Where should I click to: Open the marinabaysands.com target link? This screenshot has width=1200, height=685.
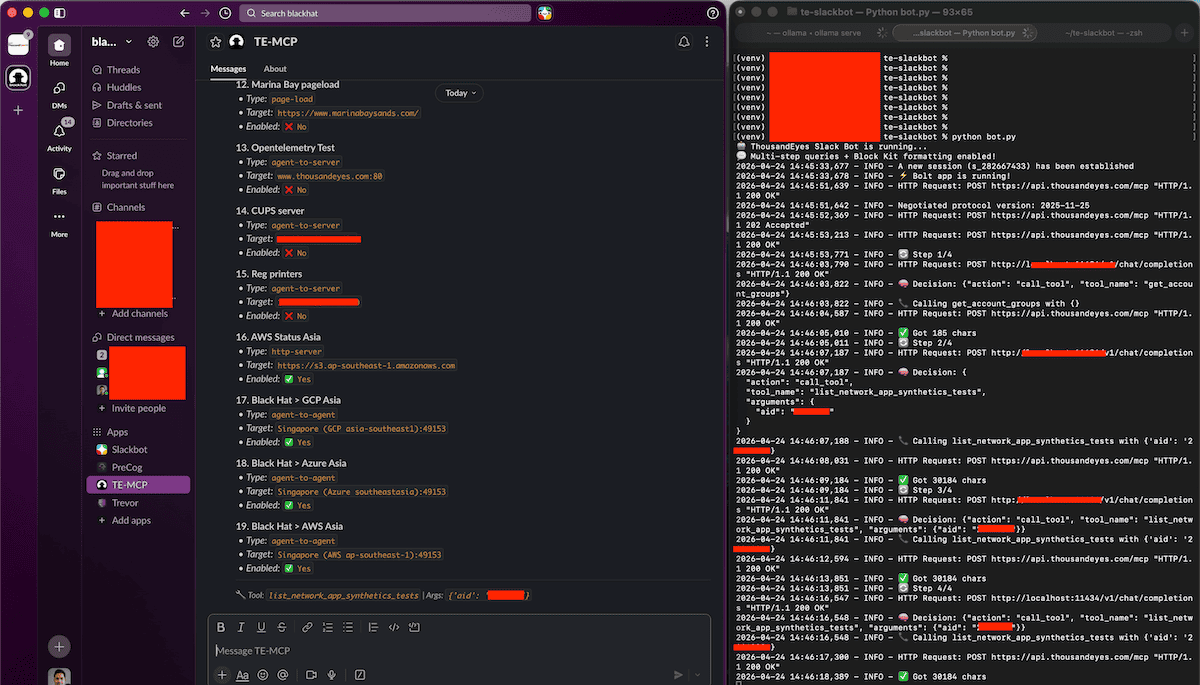pos(349,113)
